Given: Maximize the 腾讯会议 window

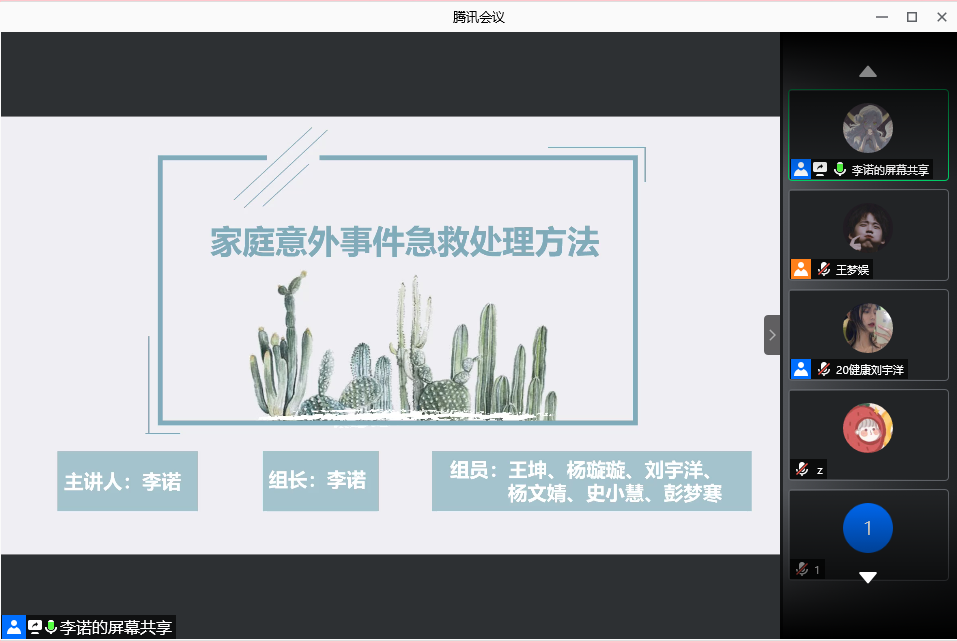Looking at the screenshot, I should tap(911, 16).
